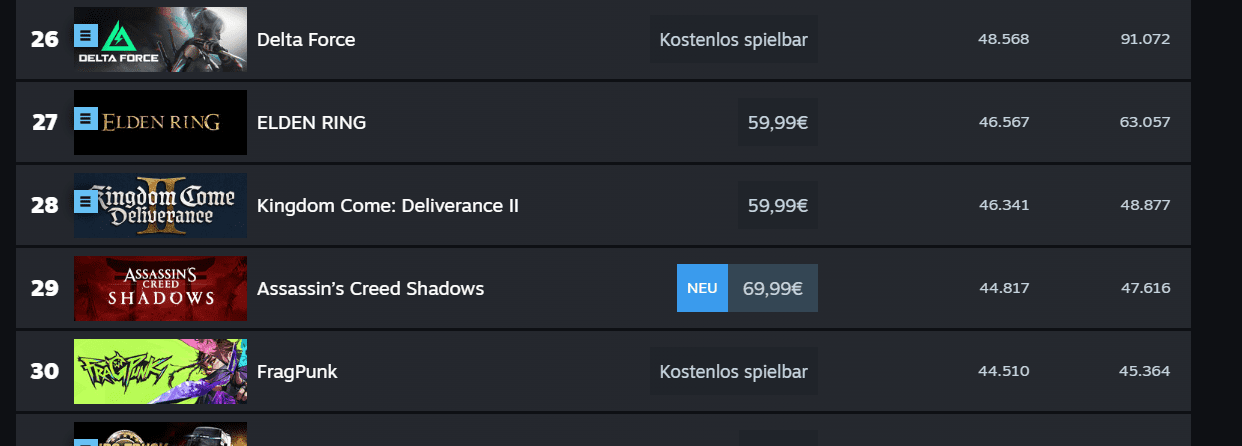Screen dimensions: 1242x446
Task: Click FragPunk's Kostenlos spielbar button
Action: pos(733,372)
